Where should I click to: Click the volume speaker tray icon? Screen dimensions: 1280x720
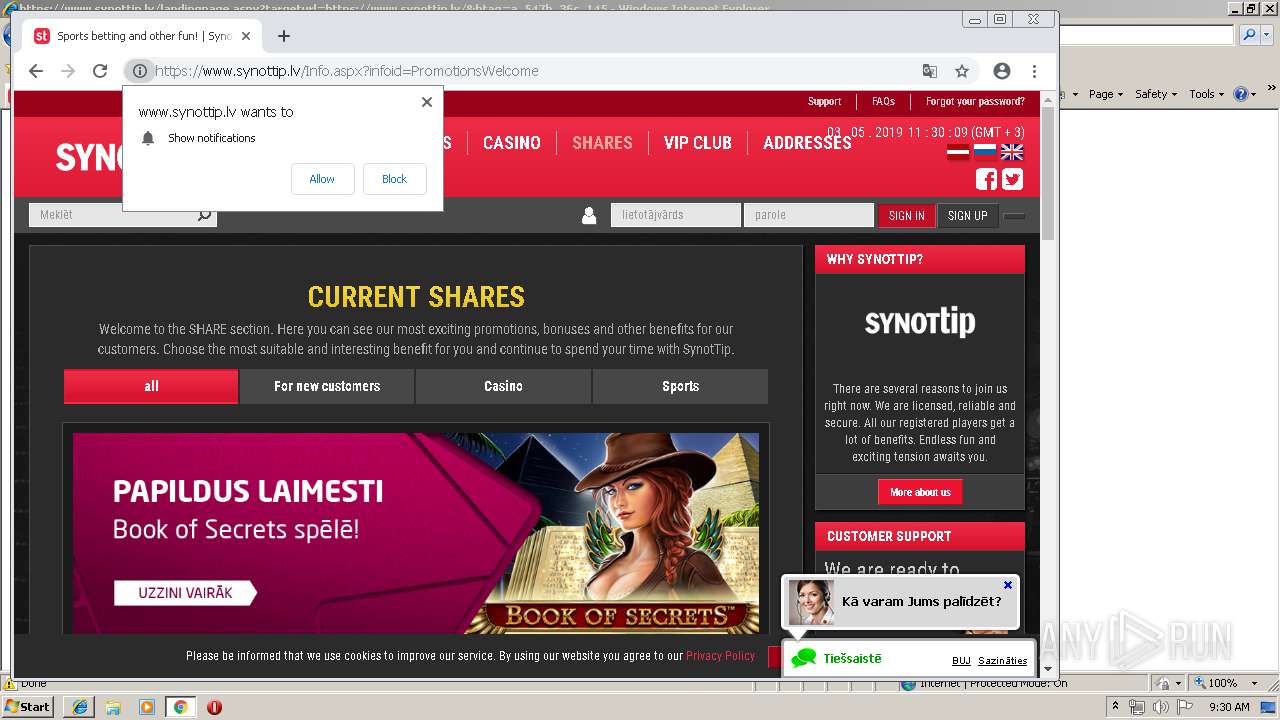coord(1160,707)
